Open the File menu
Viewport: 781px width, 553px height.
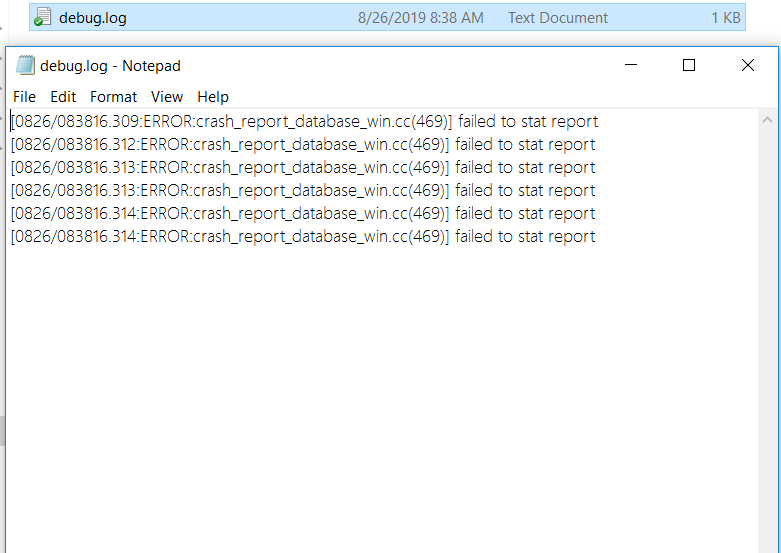click(24, 97)
